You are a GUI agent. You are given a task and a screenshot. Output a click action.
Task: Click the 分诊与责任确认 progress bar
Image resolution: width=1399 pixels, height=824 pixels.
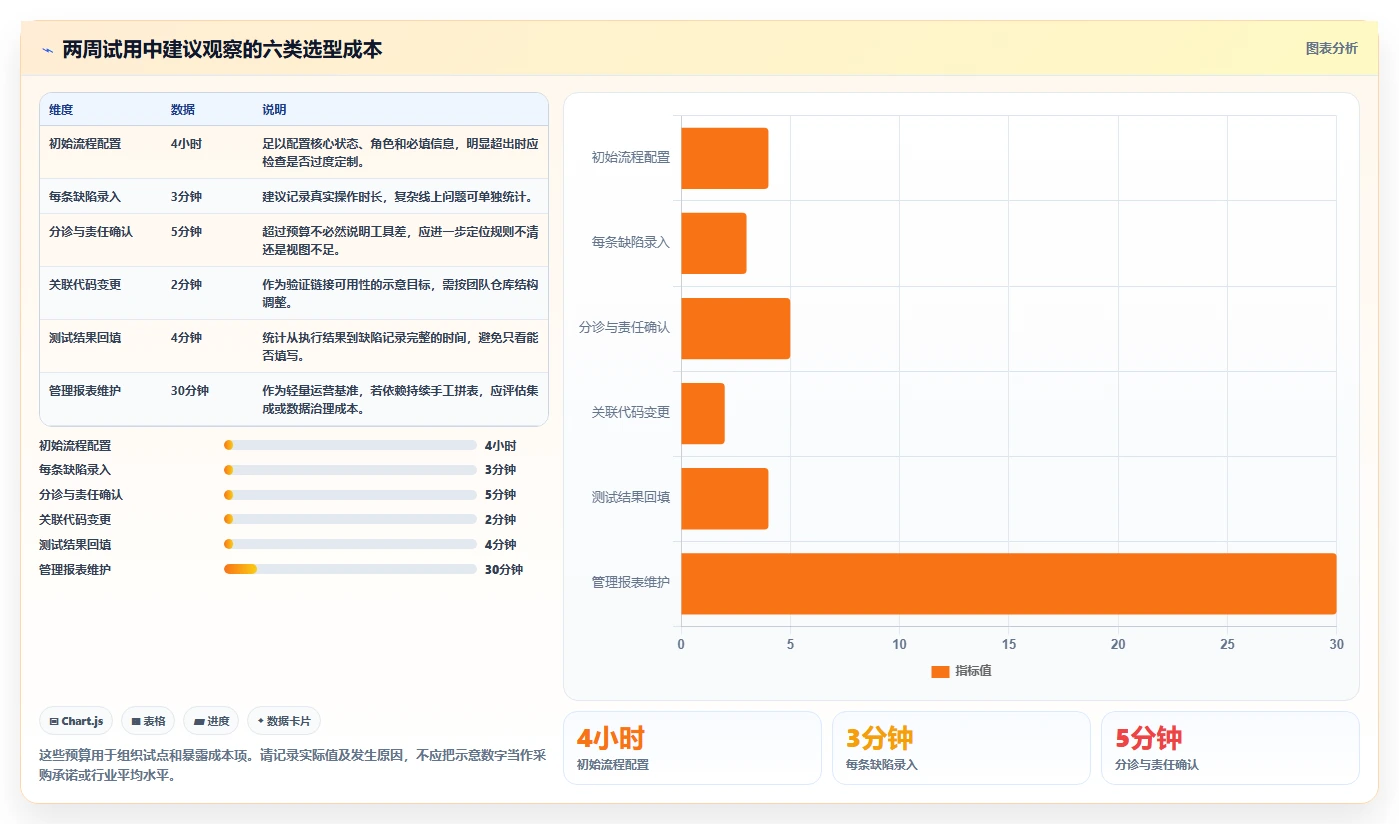point(350,495)
